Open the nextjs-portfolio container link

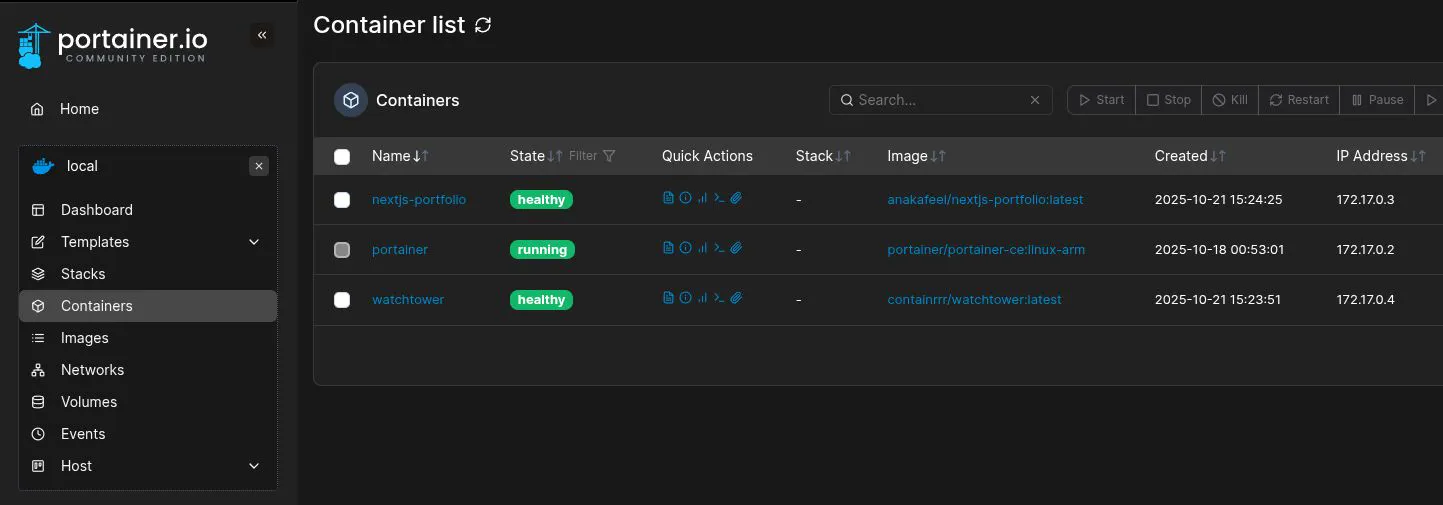coord(419,200)
